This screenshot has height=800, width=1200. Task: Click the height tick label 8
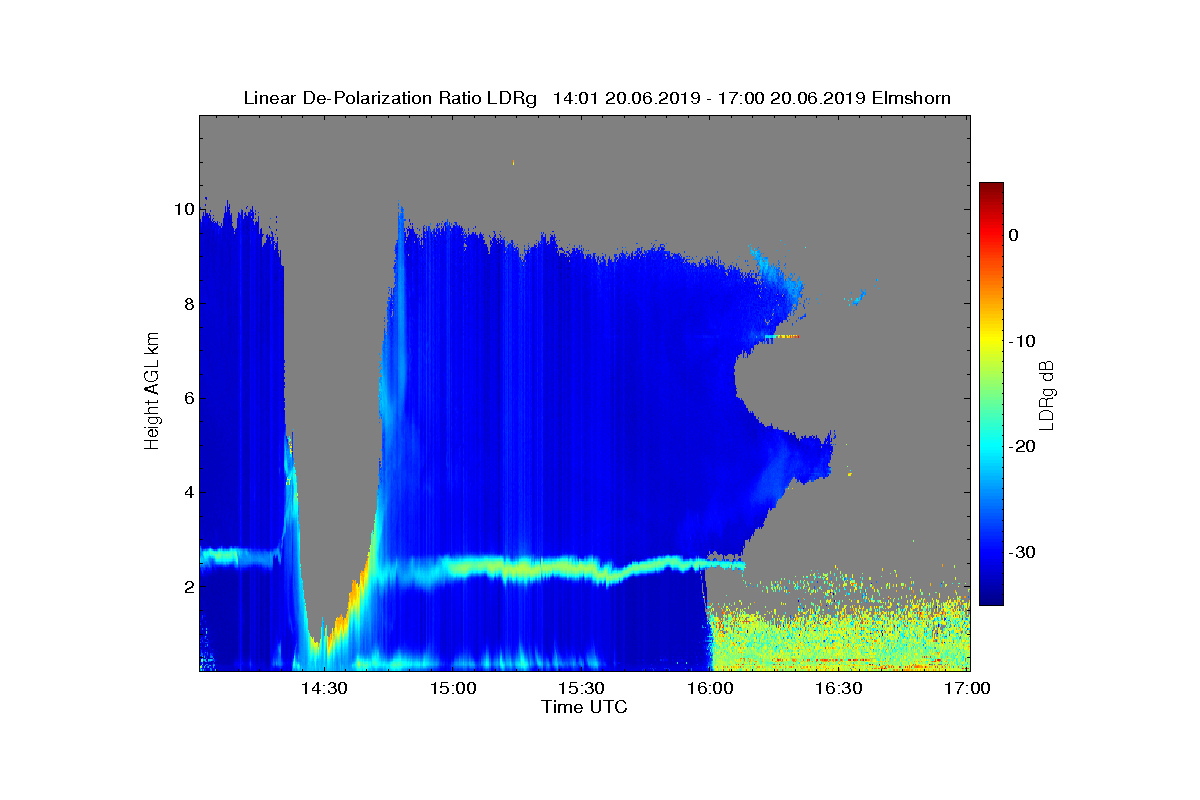tap(188, 303)
